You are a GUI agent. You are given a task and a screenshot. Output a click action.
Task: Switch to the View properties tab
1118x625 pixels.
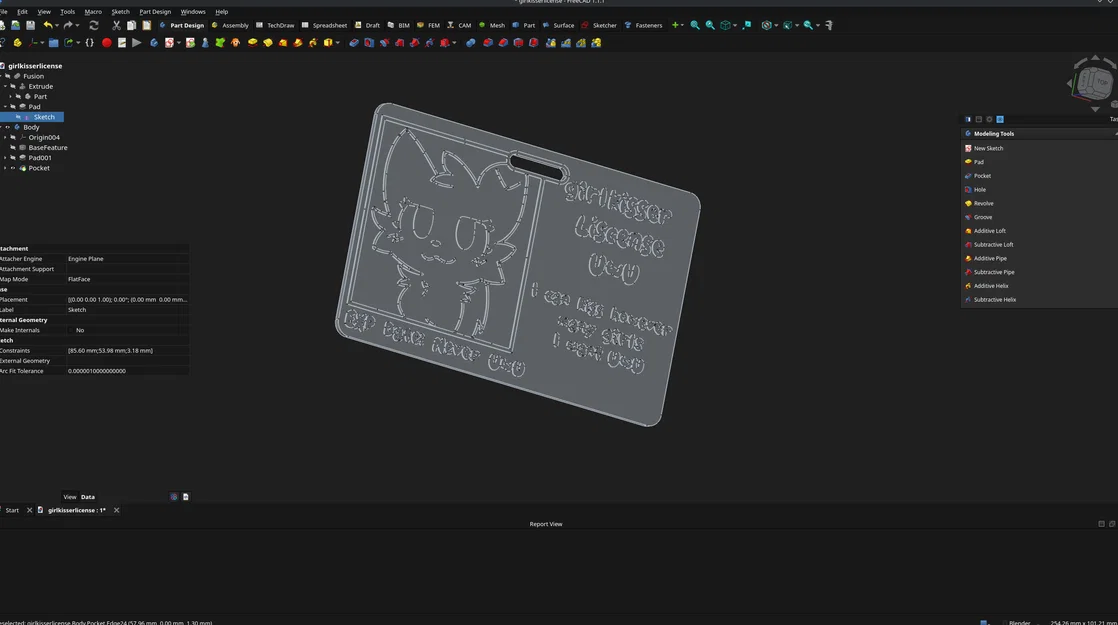click(69, 497)
